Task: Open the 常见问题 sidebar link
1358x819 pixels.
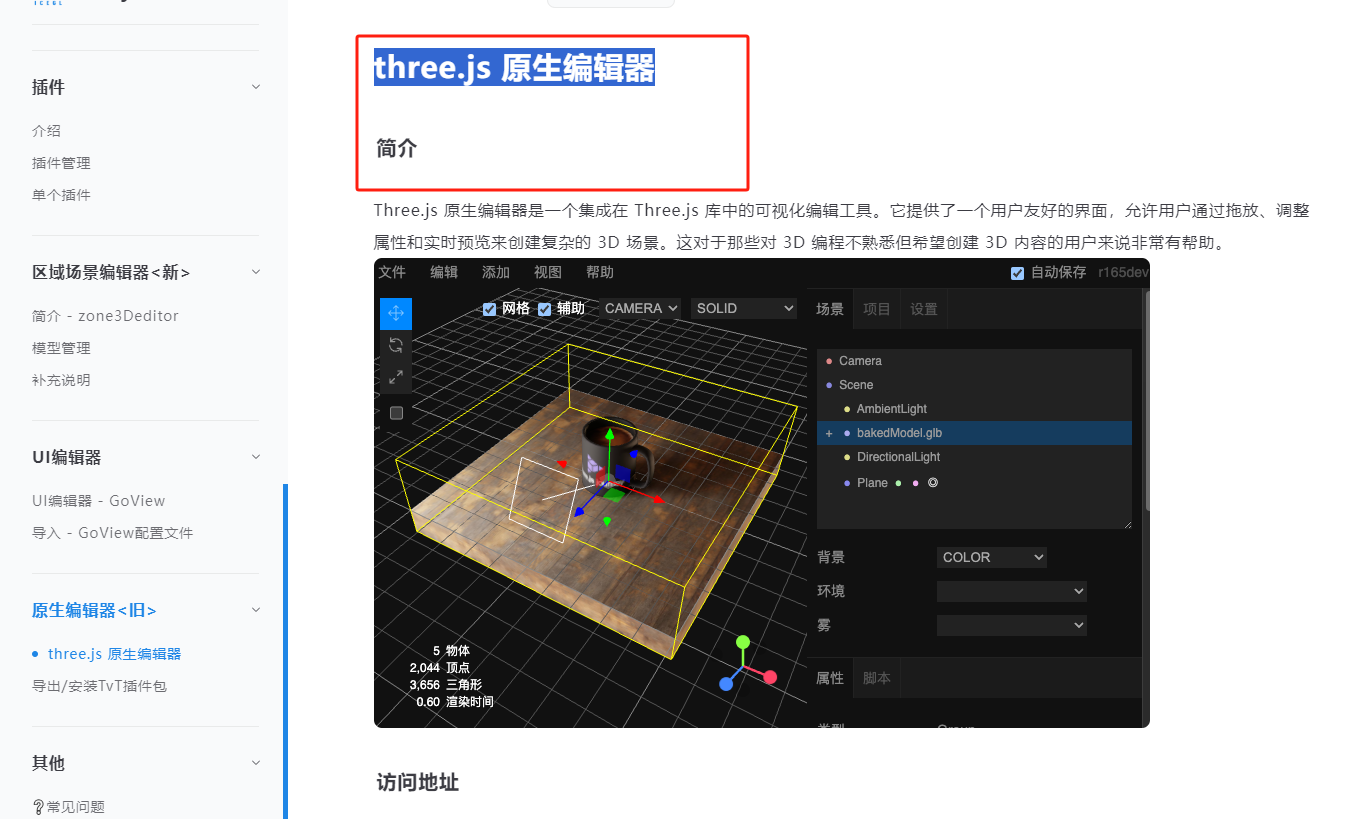Action: tap(75, 807)
